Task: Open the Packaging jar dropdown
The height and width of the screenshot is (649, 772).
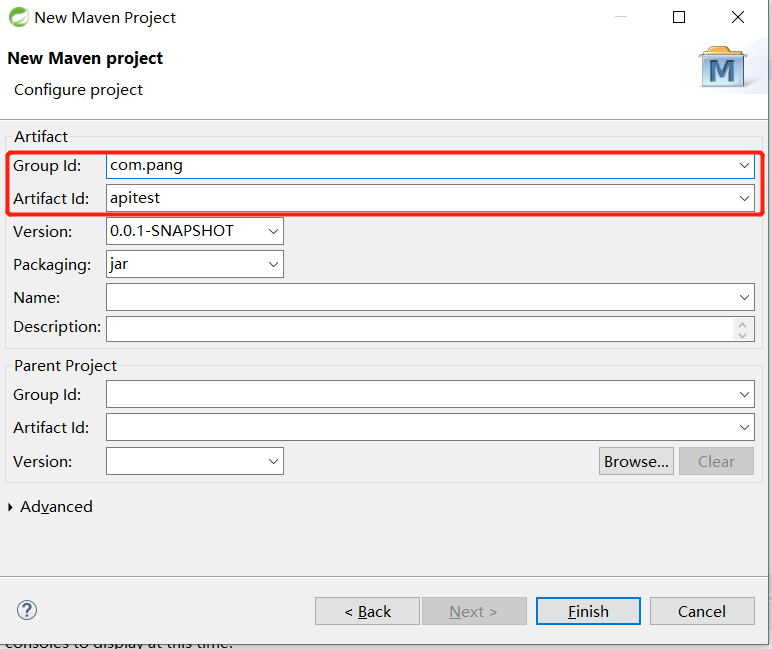Action: pyautogui.click(x=273, y=264)
